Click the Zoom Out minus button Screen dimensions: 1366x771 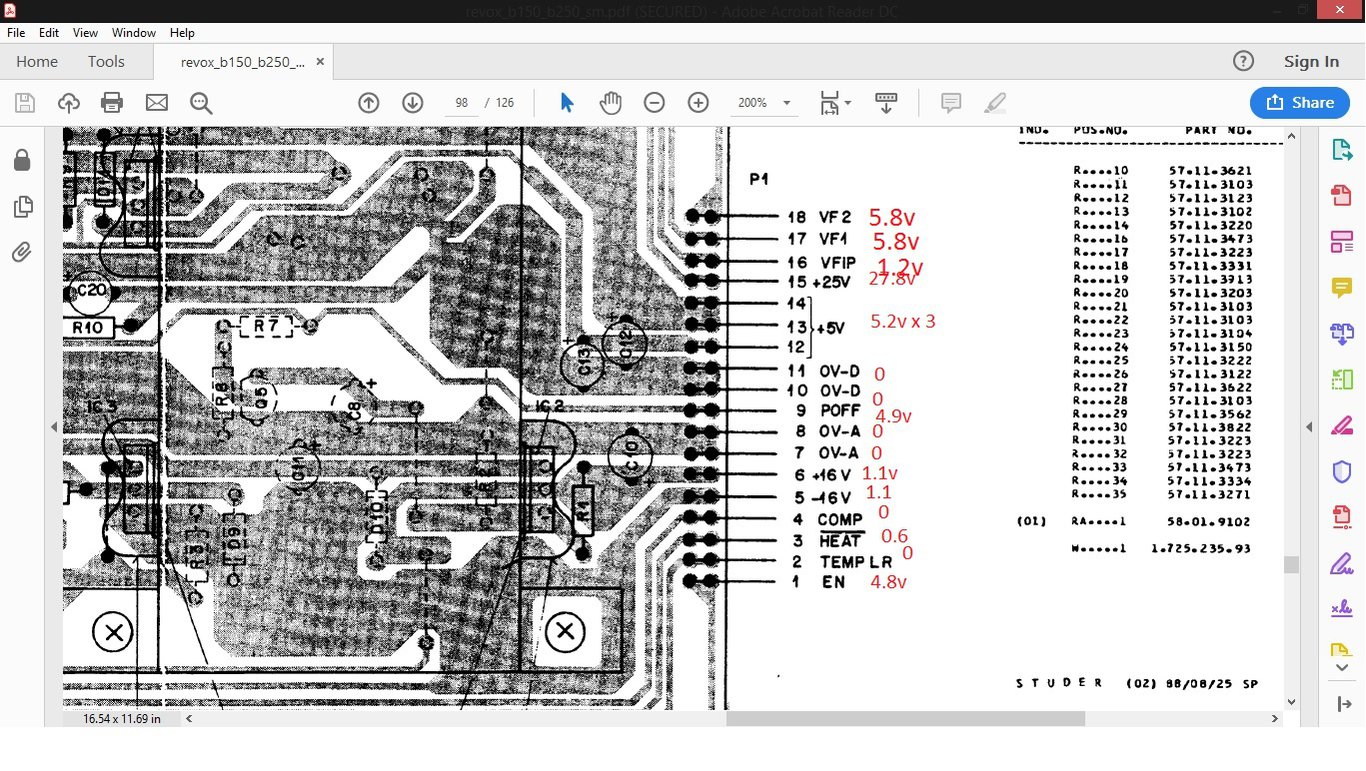(x=654, y=103)
